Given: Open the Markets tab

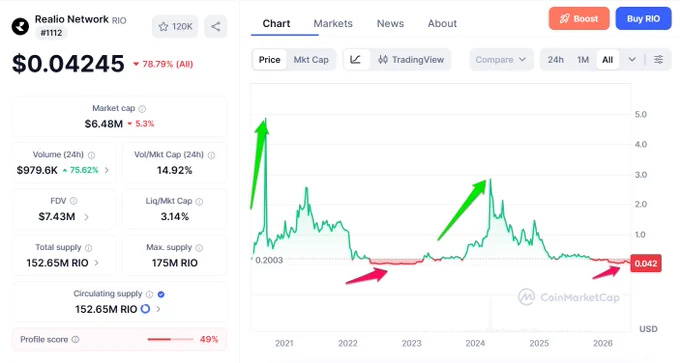Looking at the screenshot, I should [x=333, y=23].
